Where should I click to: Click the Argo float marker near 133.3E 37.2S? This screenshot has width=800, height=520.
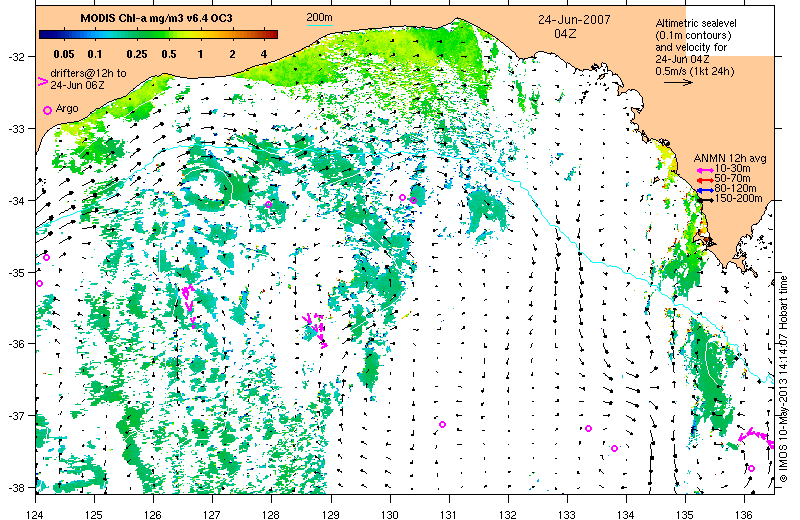(x=588, y=429)
